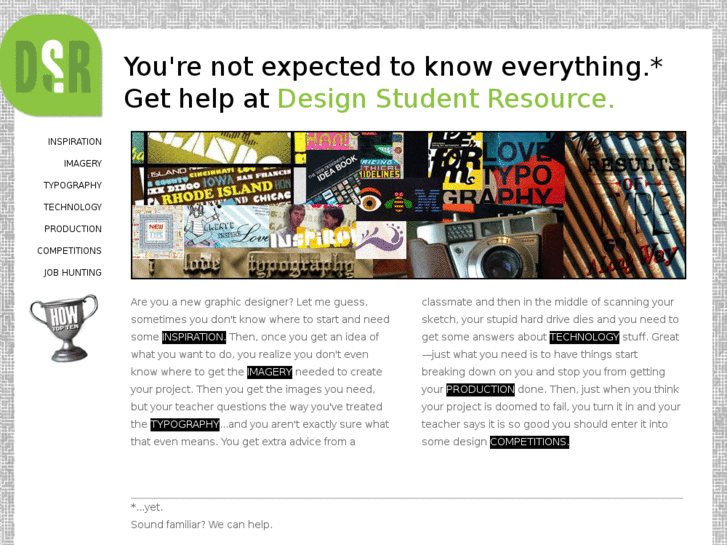Click the green Design Student Resource heading
This screenshot has height=545, width=727.
(x=446, y=99)
